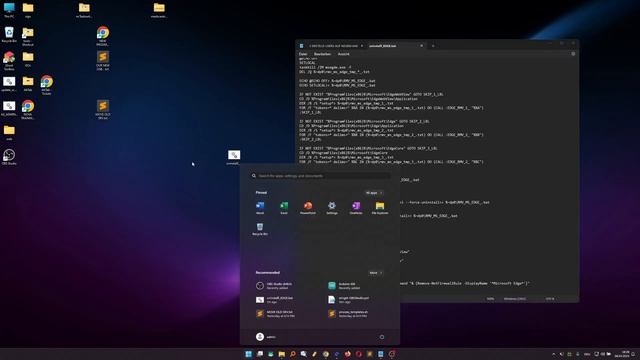This screenshot has height=360, width=640.
Task: Open the This PC desktop icon
Action: [x=9, y=10]
